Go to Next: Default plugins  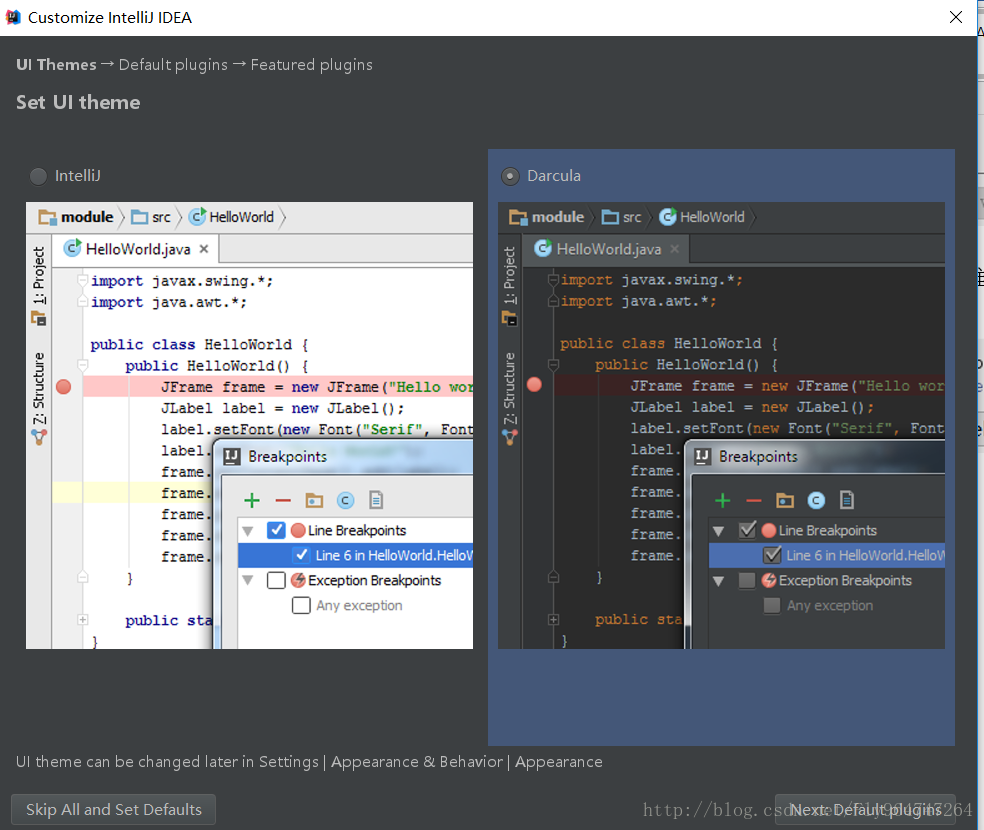[865, 809]
